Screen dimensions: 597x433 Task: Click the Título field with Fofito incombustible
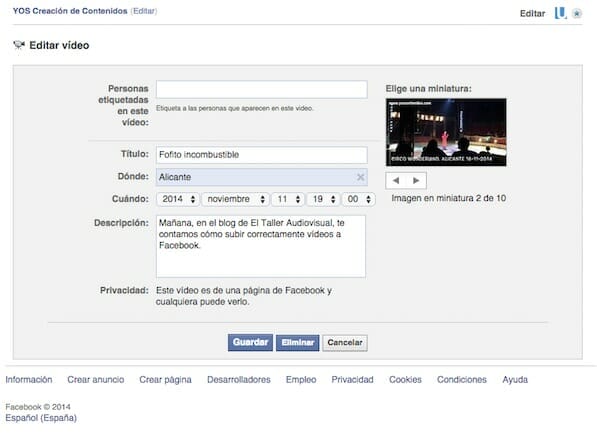pos(262,155)
